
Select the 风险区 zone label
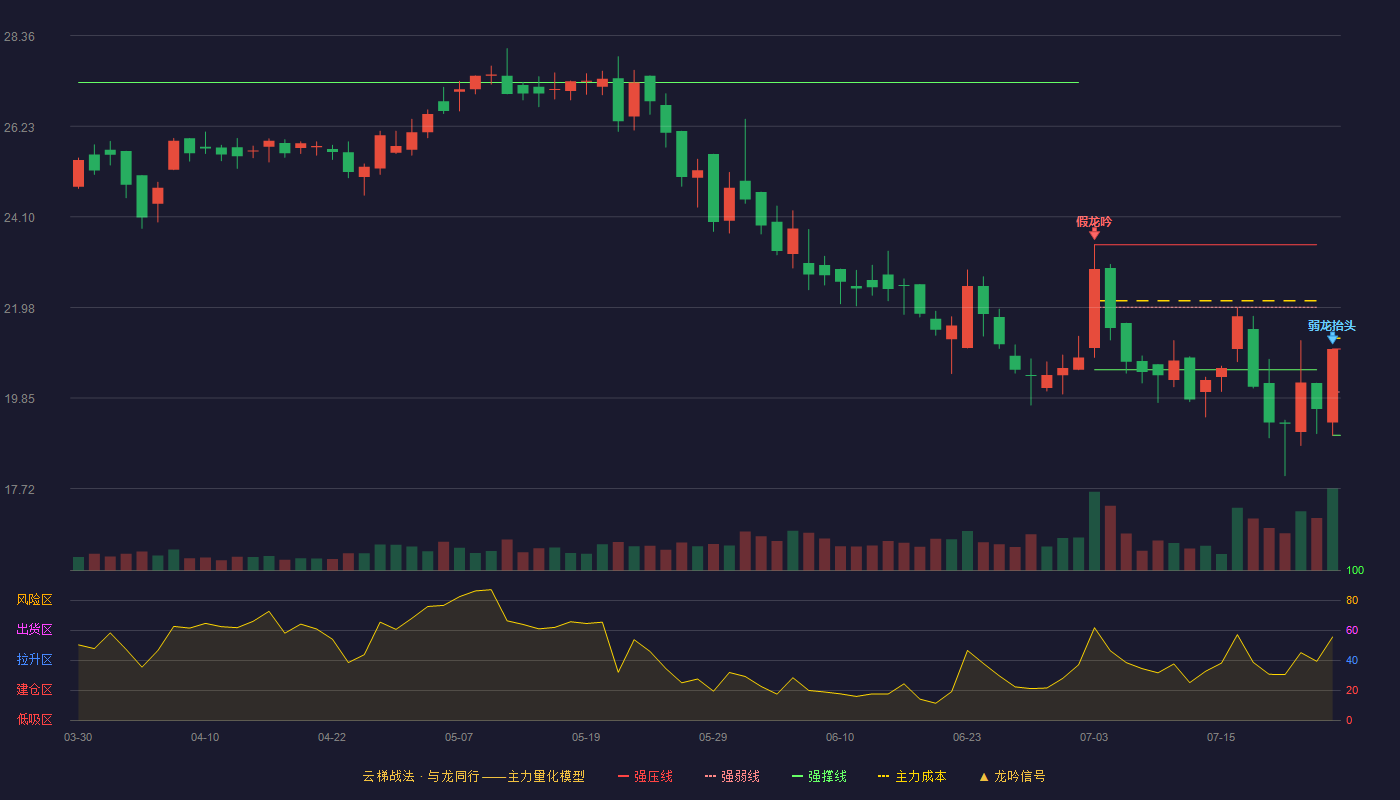[34, 600]
